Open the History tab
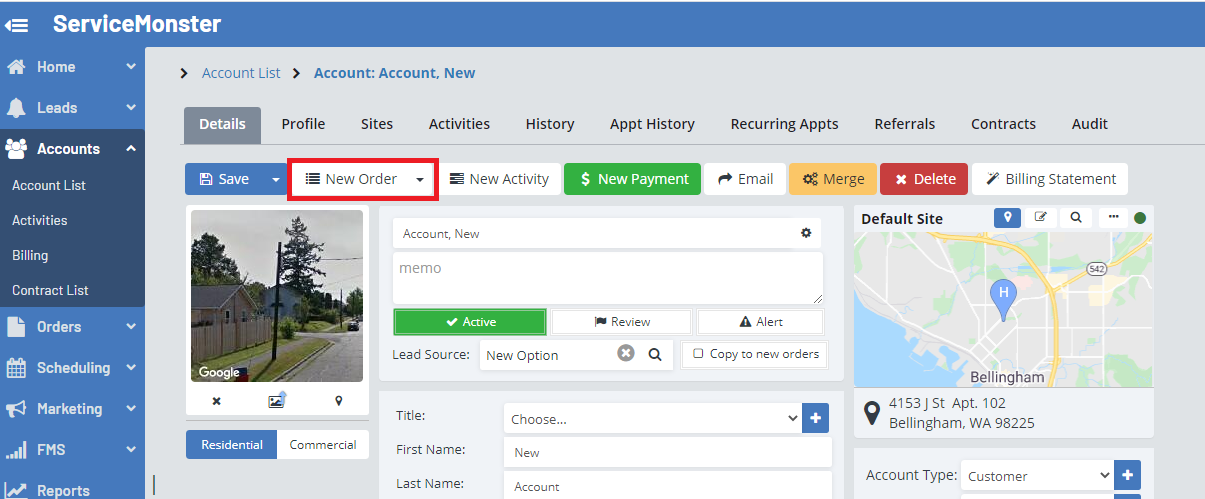The height and width of the screenshot is (499, 1205). [x=550, y=124]
